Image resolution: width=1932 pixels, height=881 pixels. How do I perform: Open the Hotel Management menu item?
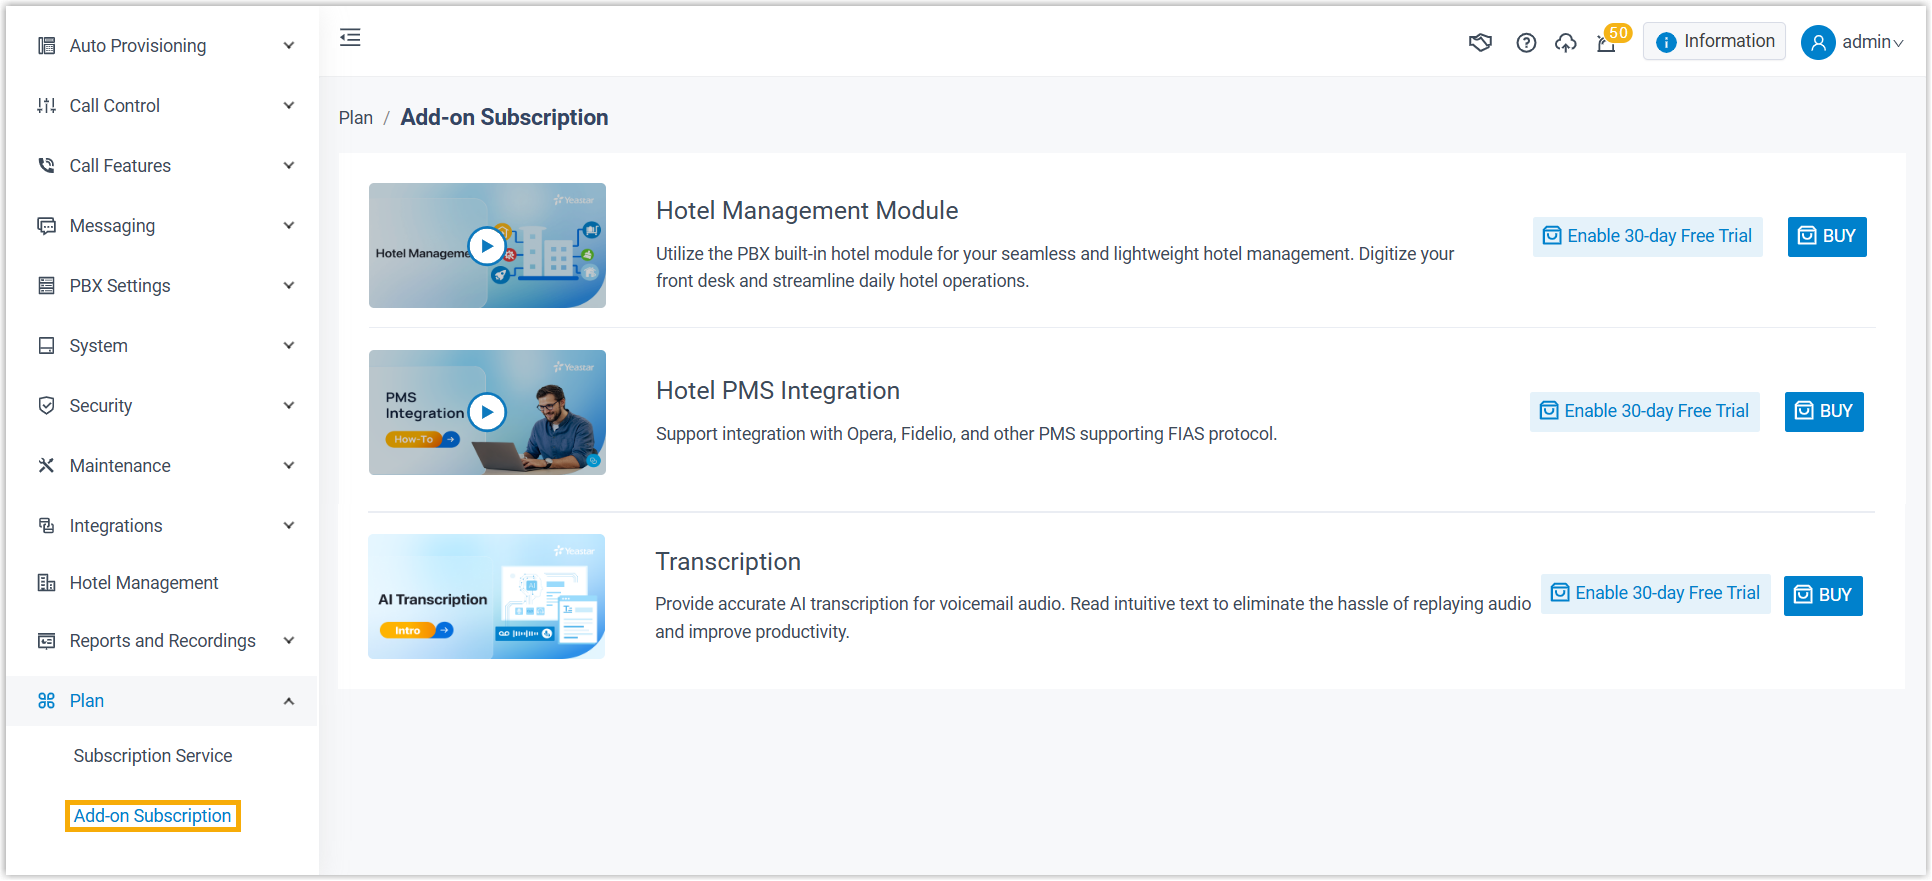pos(144,583)
